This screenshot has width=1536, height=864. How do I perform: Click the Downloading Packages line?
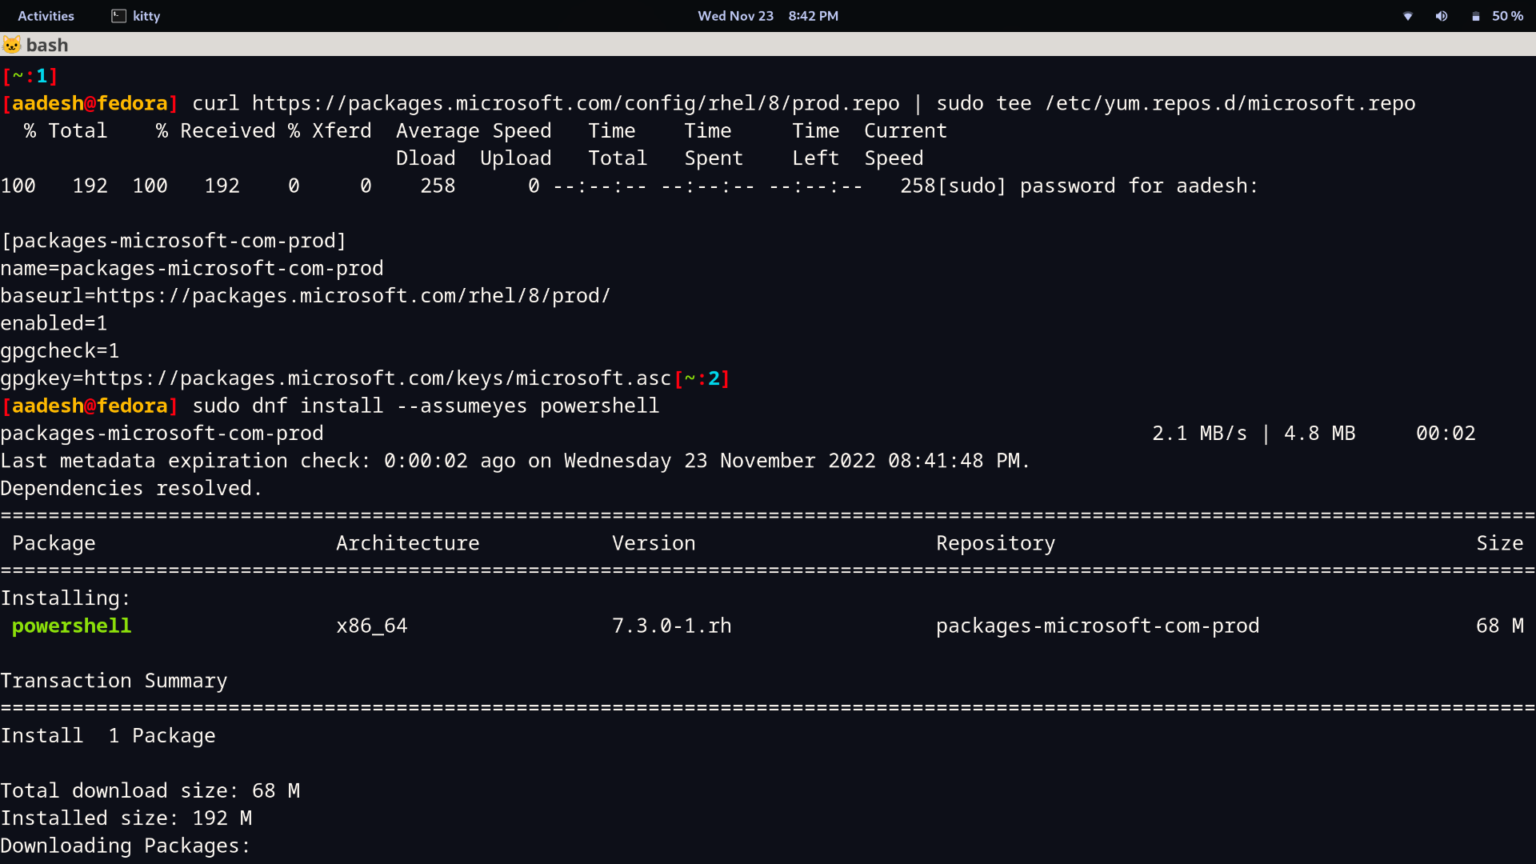[x=125, y=846]
